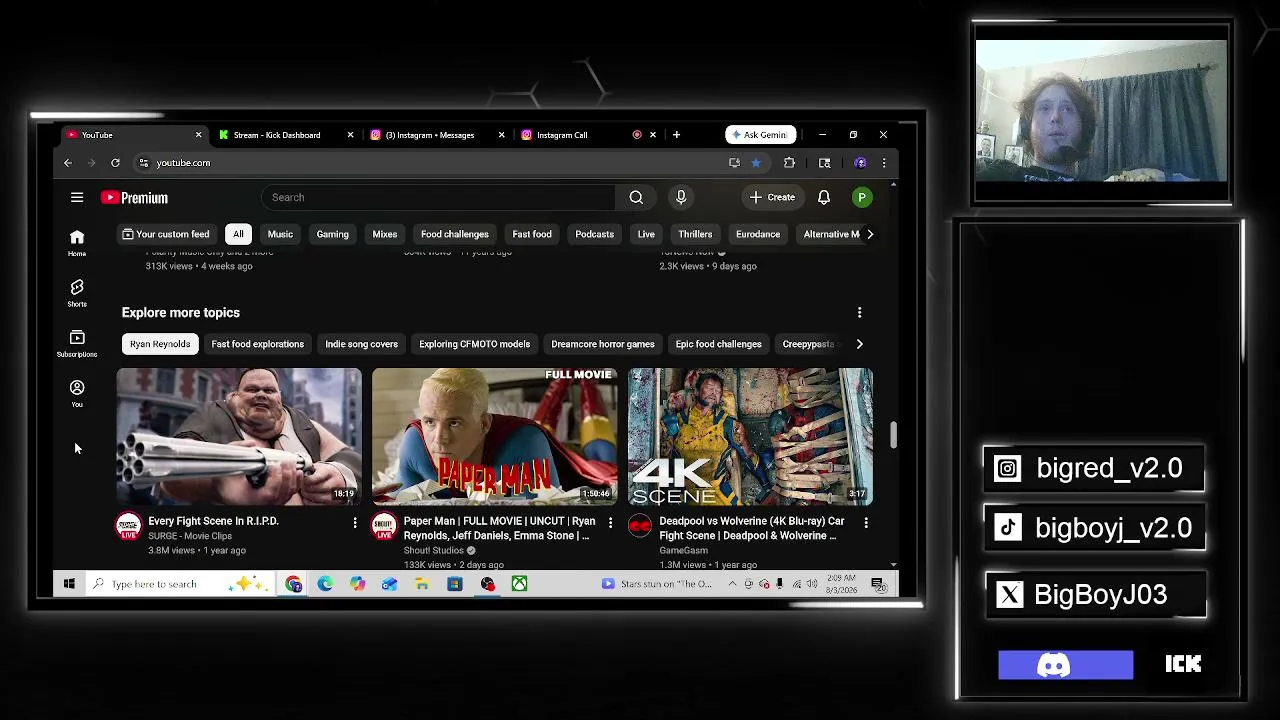Open options for the Paper Man video
The image size is (1280, 720).
pyautogui.click(x=610, y=522)
